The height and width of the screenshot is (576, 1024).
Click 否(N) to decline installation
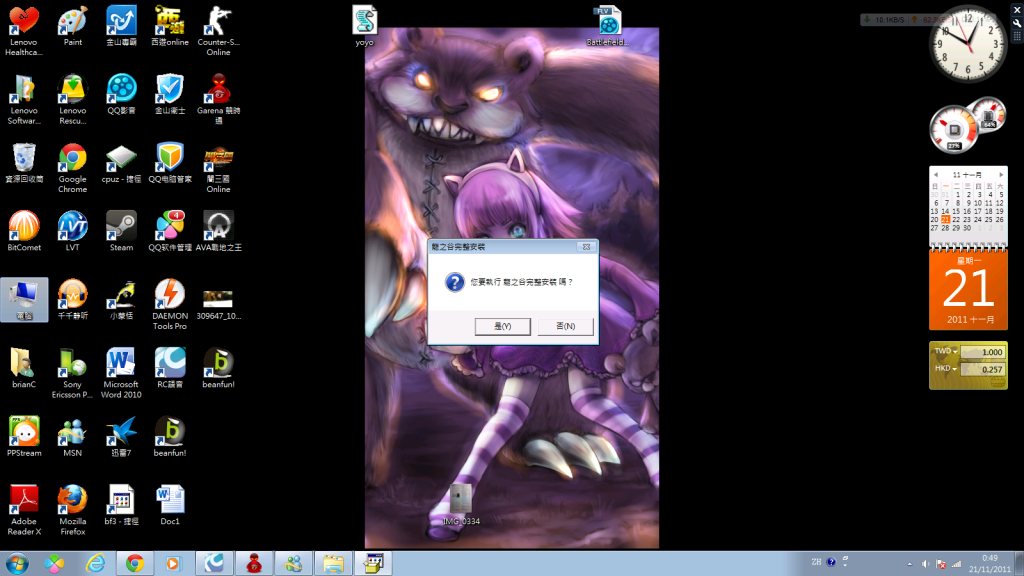click(566, 326)
